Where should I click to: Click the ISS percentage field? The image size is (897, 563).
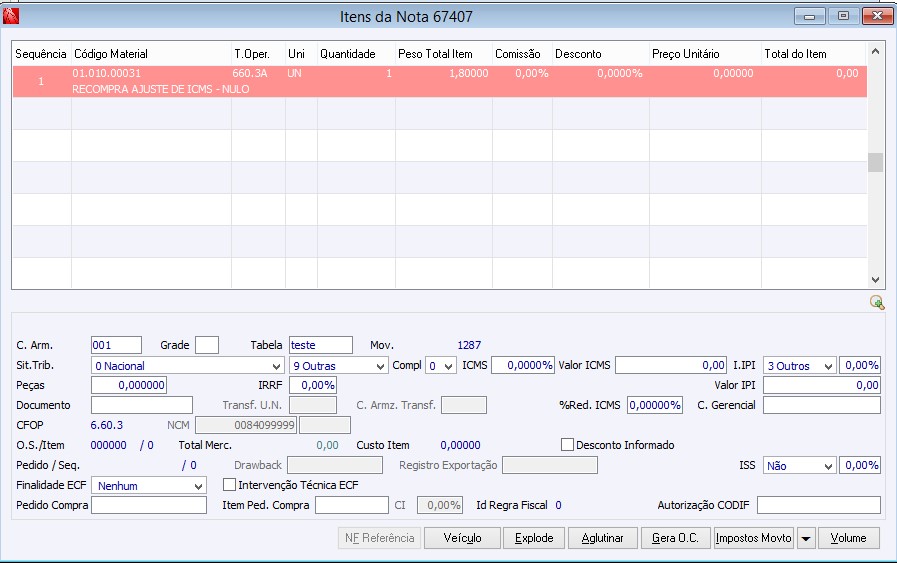point(859,465)
